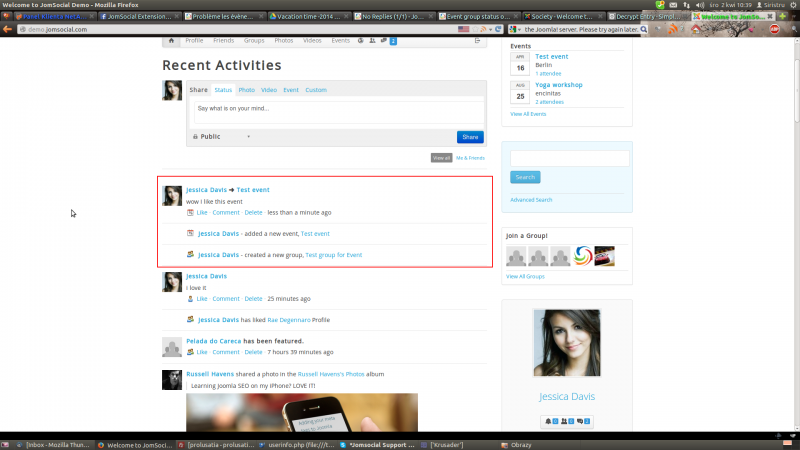Open Photos menu in JomSocial toolbar

coord(284,41)
